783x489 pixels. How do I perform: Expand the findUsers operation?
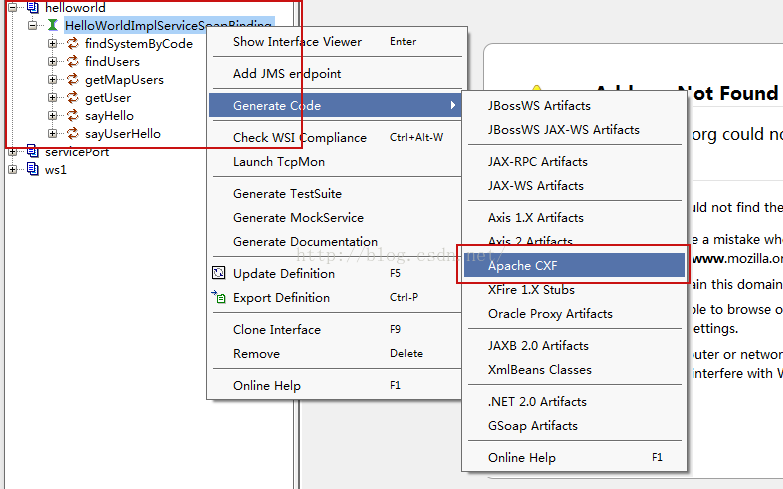point(52,61)
